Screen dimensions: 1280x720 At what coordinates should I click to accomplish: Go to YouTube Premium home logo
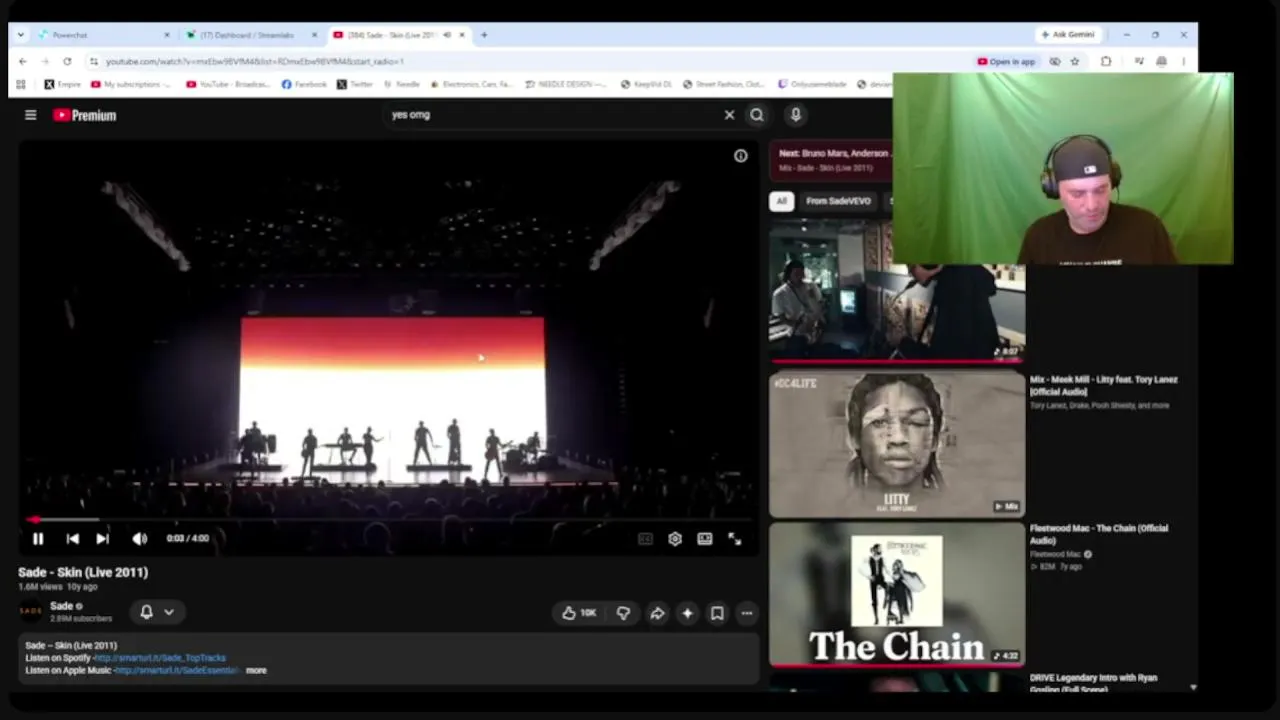click(85, 115)
